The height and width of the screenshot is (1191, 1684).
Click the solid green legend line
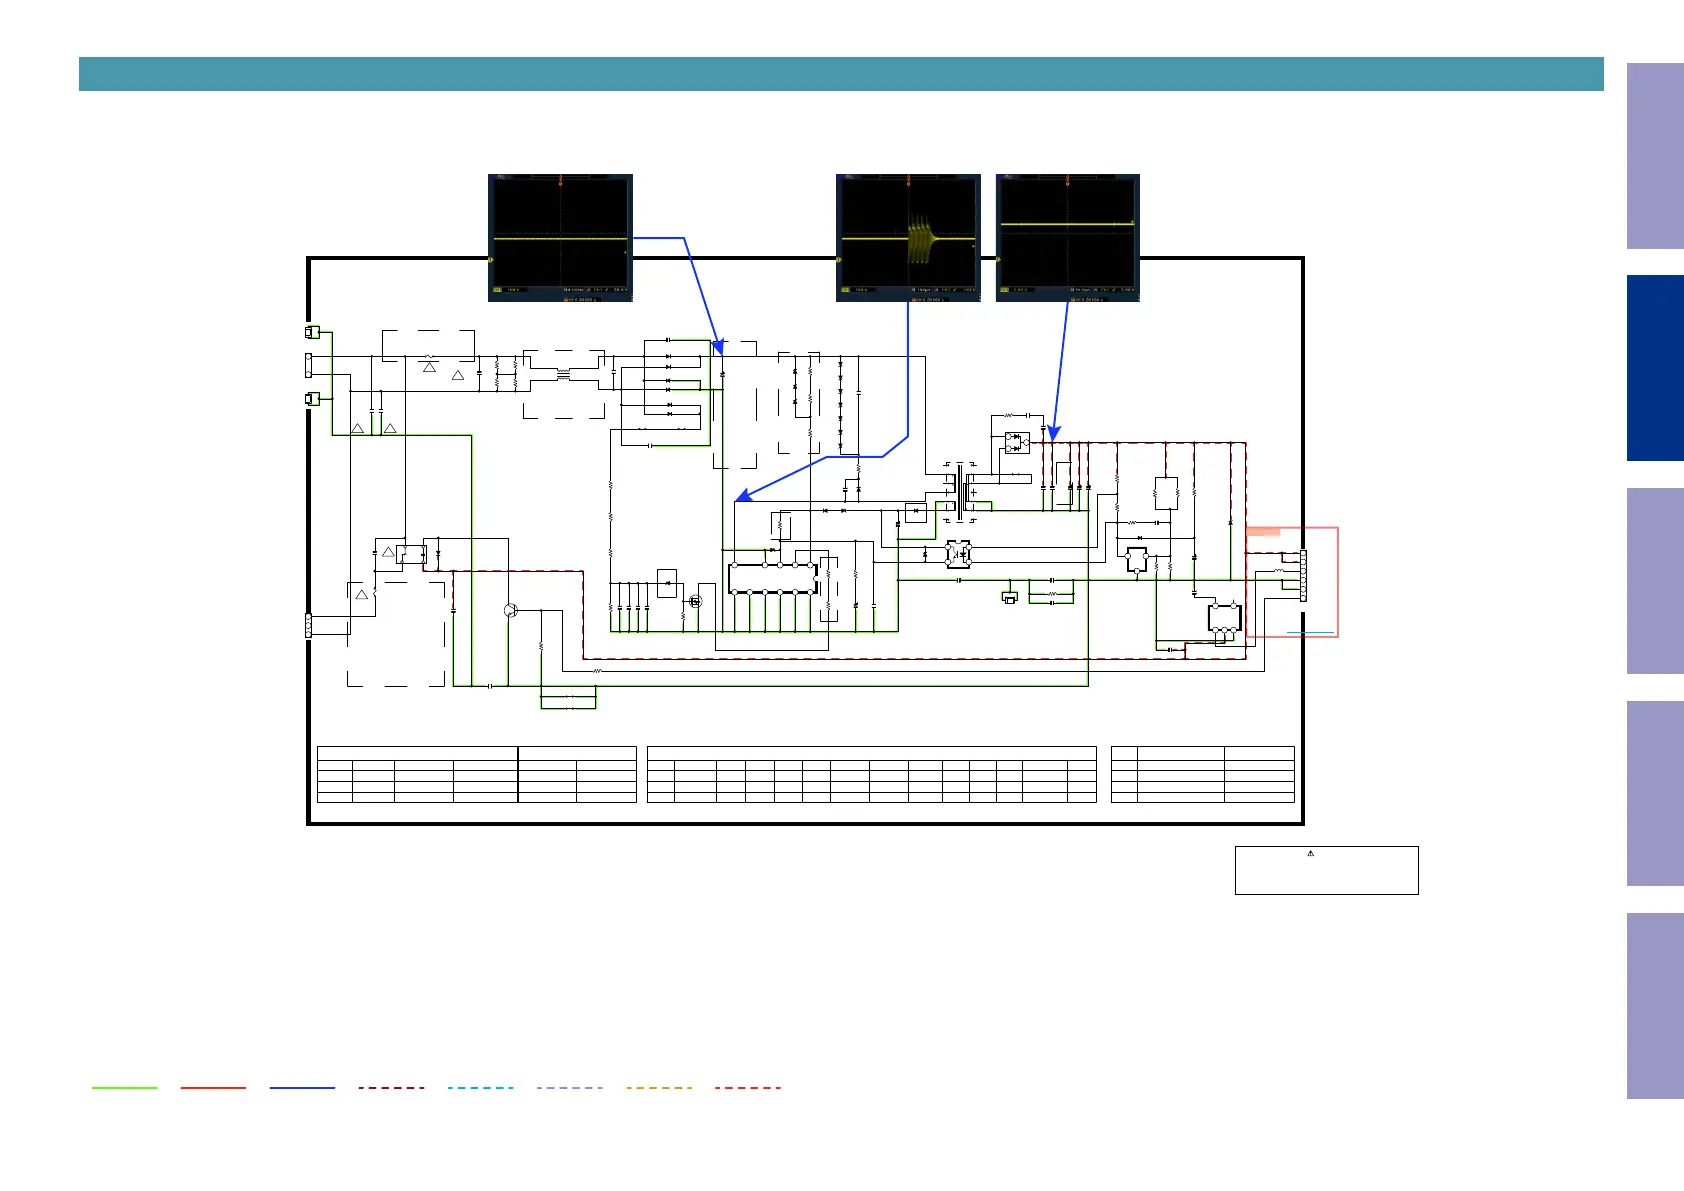(125, 1087)
